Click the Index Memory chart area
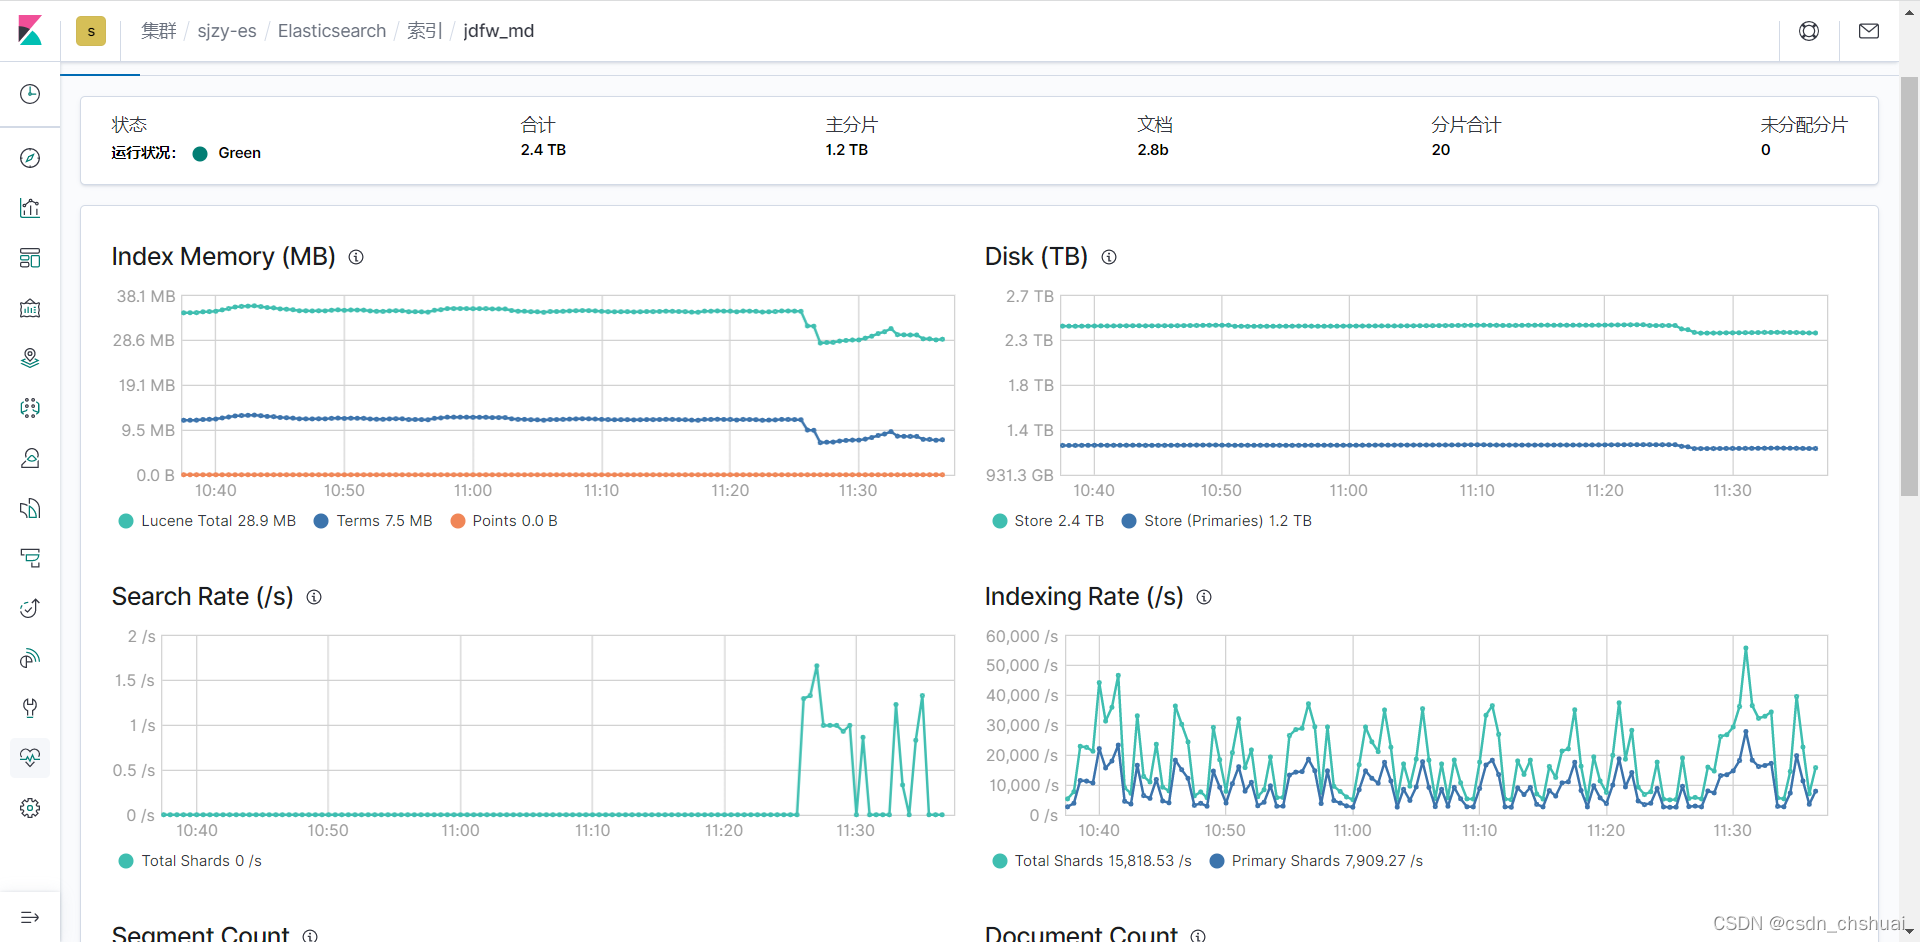Image resolution: width=1920 pixels, height=942 pixels. (568, 385)
